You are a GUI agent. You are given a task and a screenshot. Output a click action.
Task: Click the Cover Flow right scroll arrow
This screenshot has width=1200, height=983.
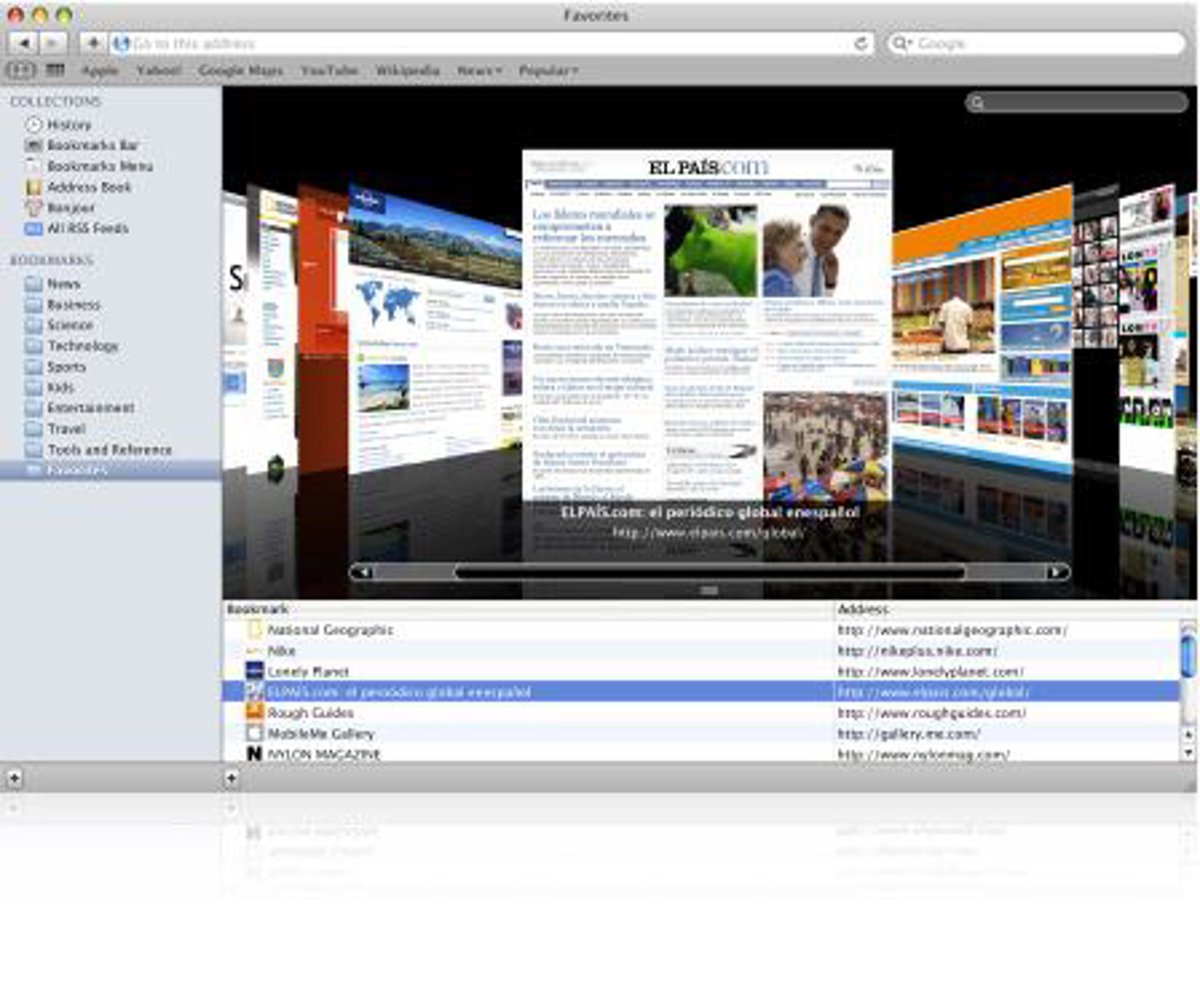pyautogui.click(x=1056, y=572)
